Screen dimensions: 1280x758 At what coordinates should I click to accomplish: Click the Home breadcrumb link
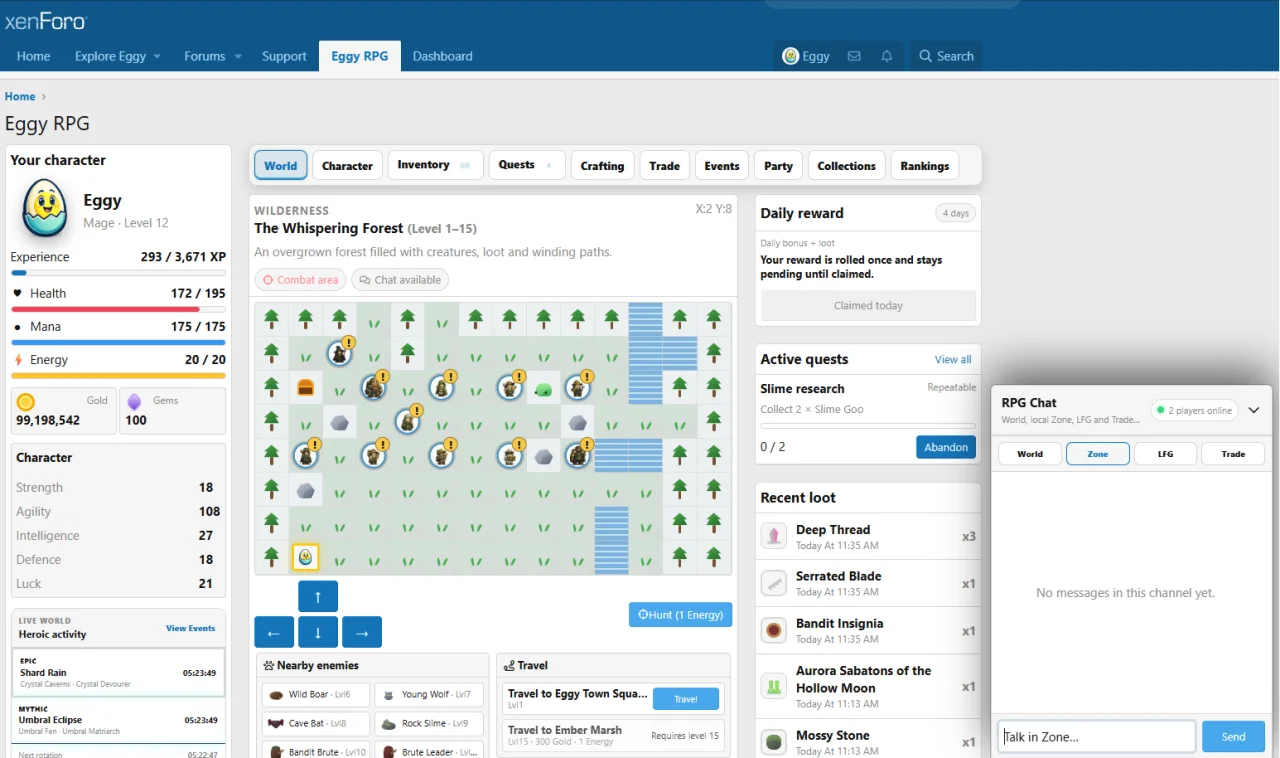20,96
